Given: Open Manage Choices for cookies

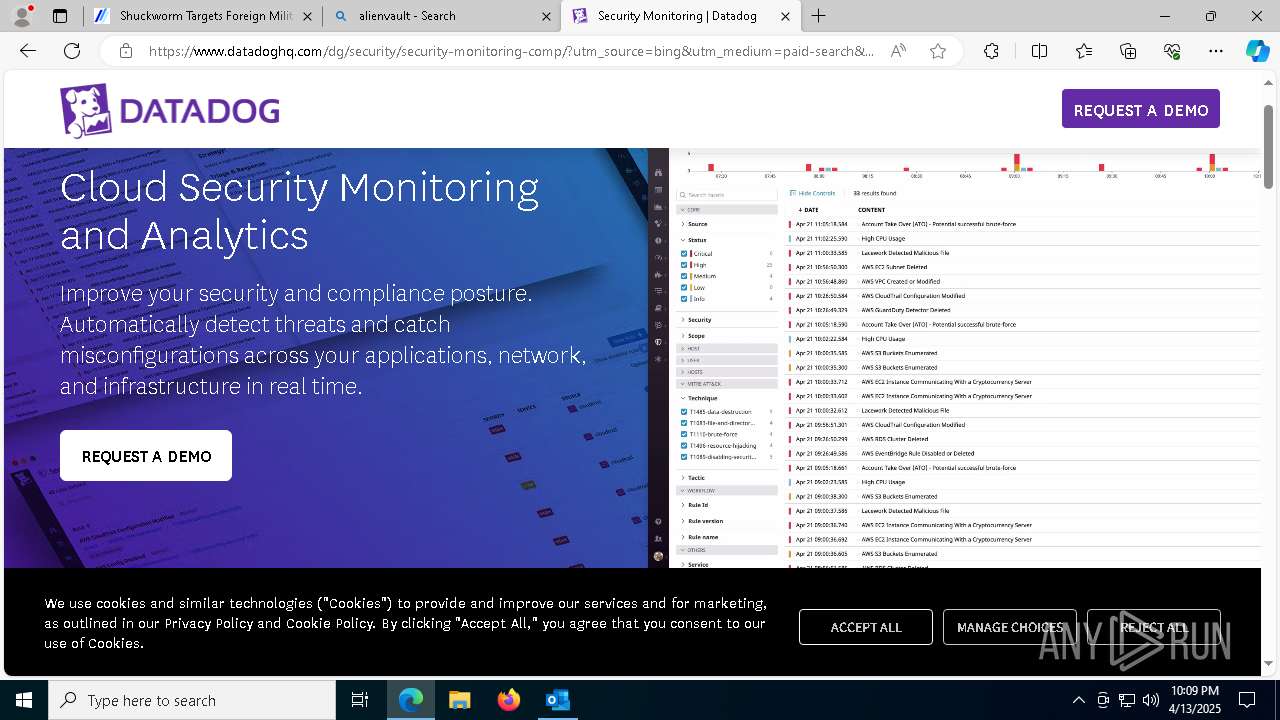Looking at the screenshot, I should (x=1010, y=627).
